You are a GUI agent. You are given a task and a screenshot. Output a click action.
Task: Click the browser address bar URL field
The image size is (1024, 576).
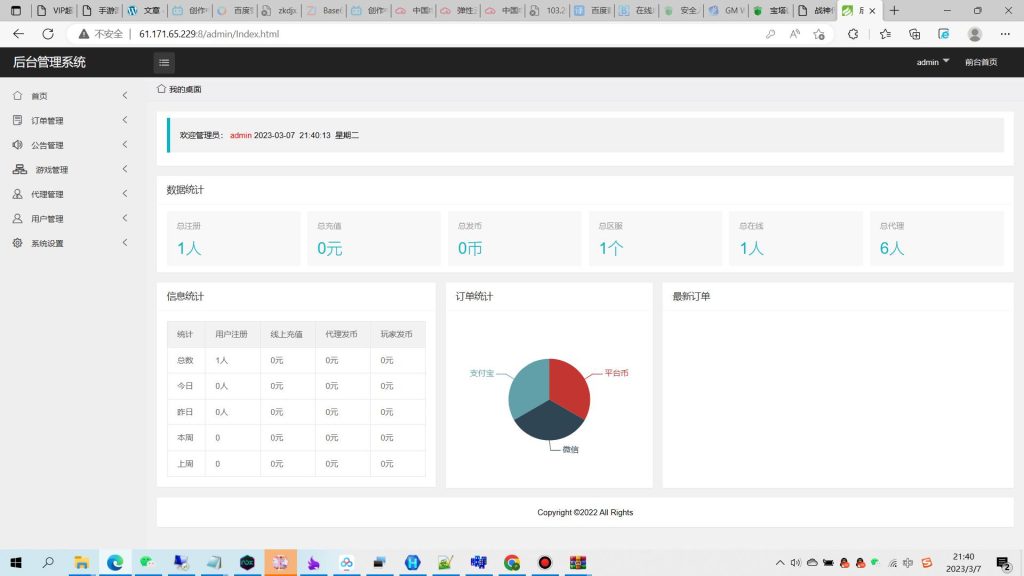[x=400, y=33]
